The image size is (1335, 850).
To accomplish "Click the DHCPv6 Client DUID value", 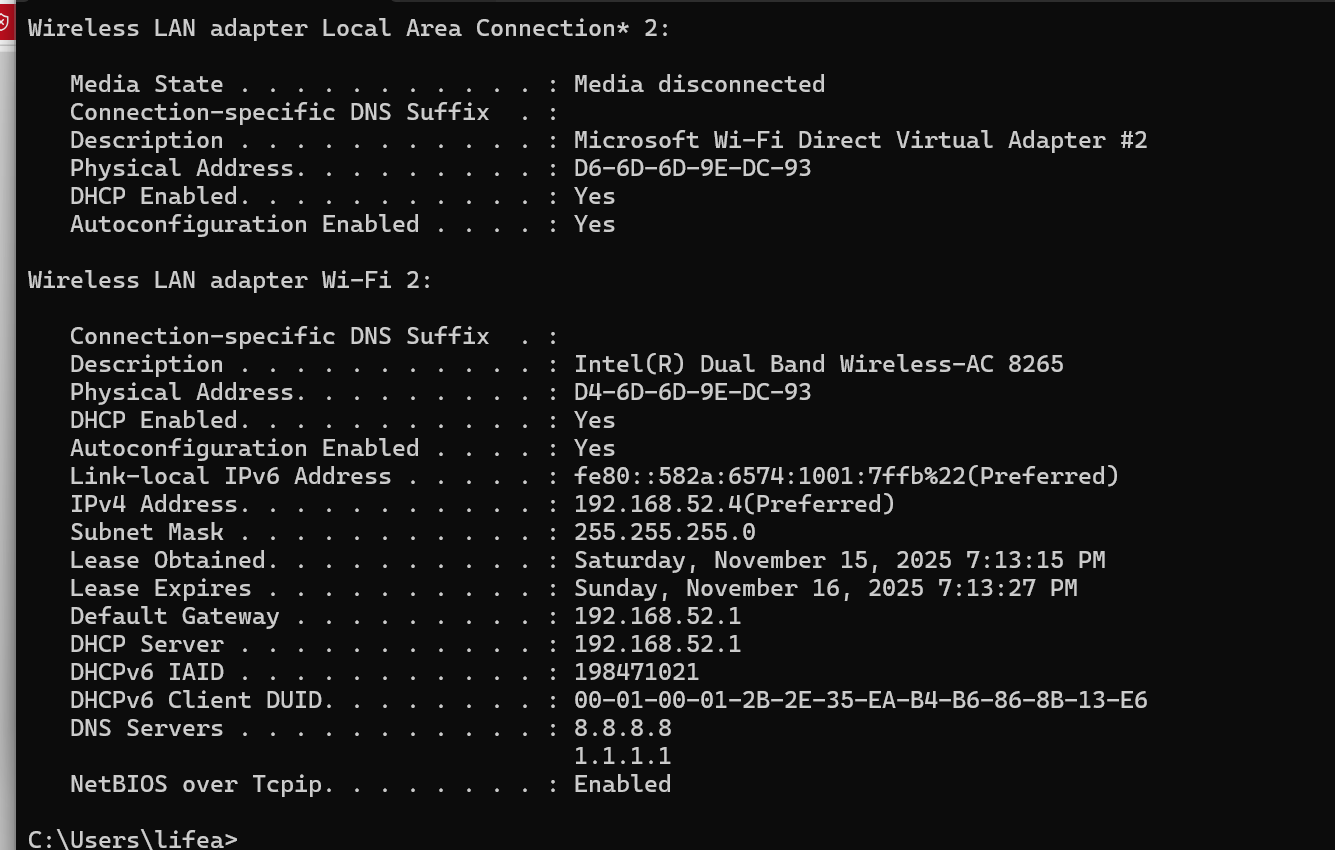I will pyautogui.click(x=860, y=700).
